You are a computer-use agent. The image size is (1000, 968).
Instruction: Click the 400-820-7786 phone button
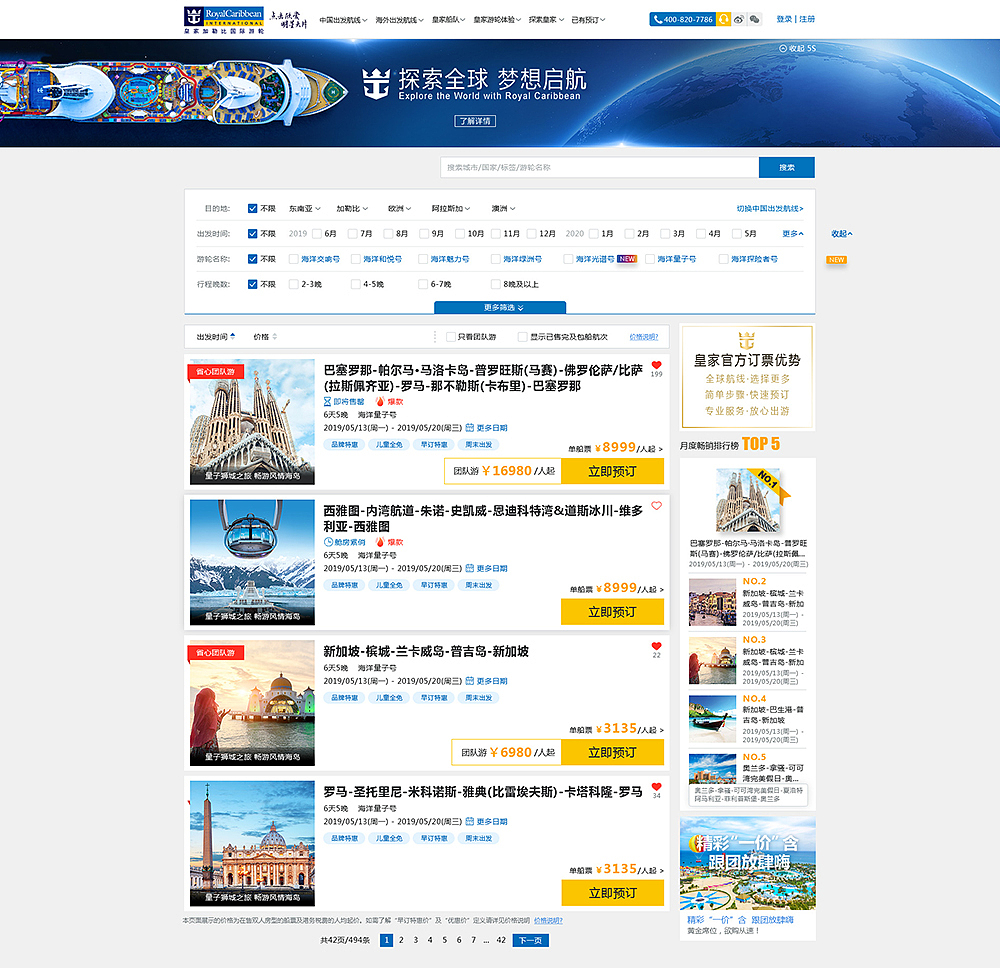coord(682,19)
